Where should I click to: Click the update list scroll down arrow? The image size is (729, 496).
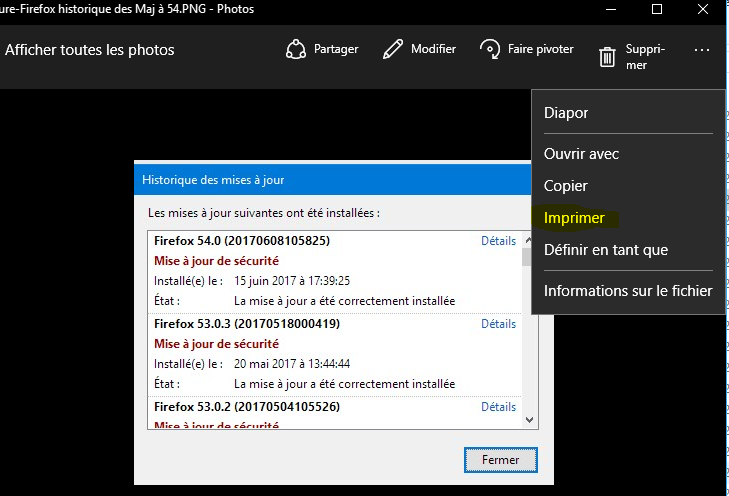tap(529, 420)
